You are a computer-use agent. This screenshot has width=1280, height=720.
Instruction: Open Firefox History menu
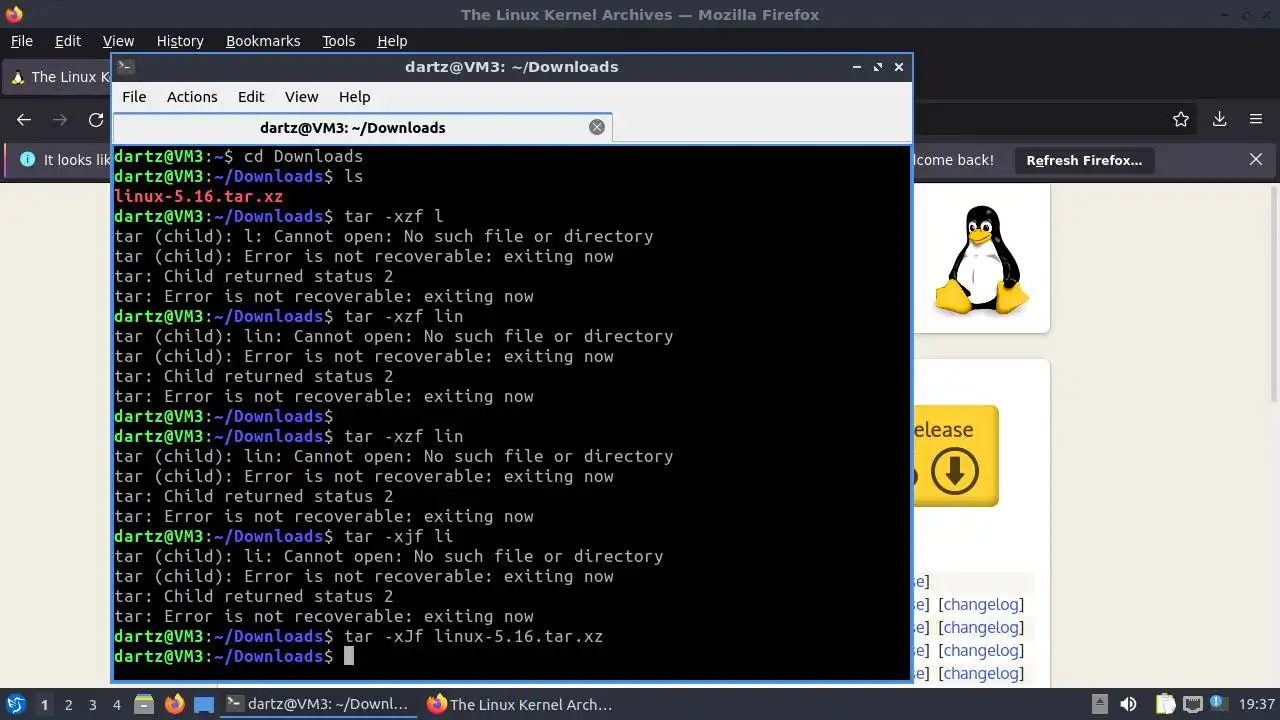click(180, 41)
